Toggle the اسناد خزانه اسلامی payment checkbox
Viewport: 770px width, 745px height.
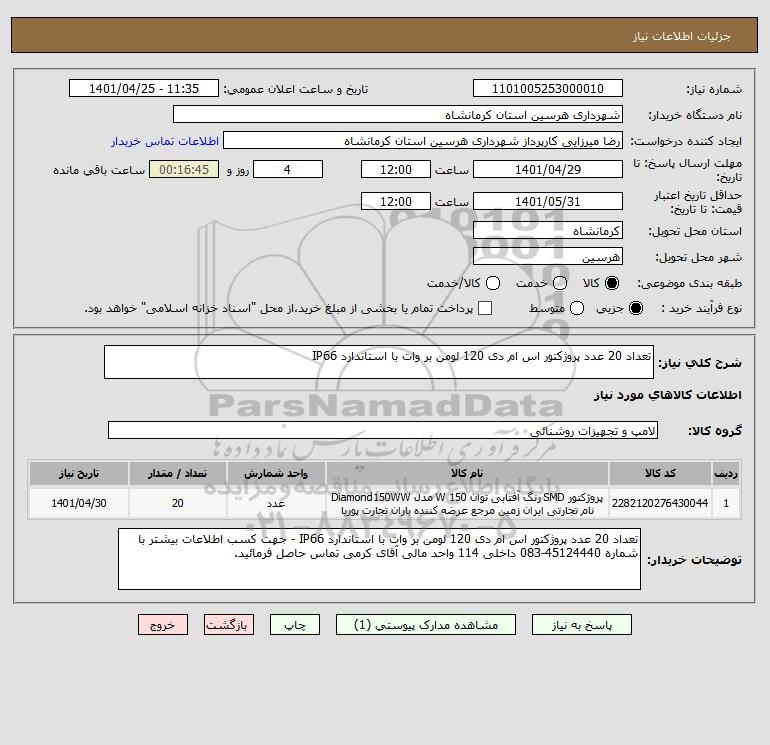[485, 308]
